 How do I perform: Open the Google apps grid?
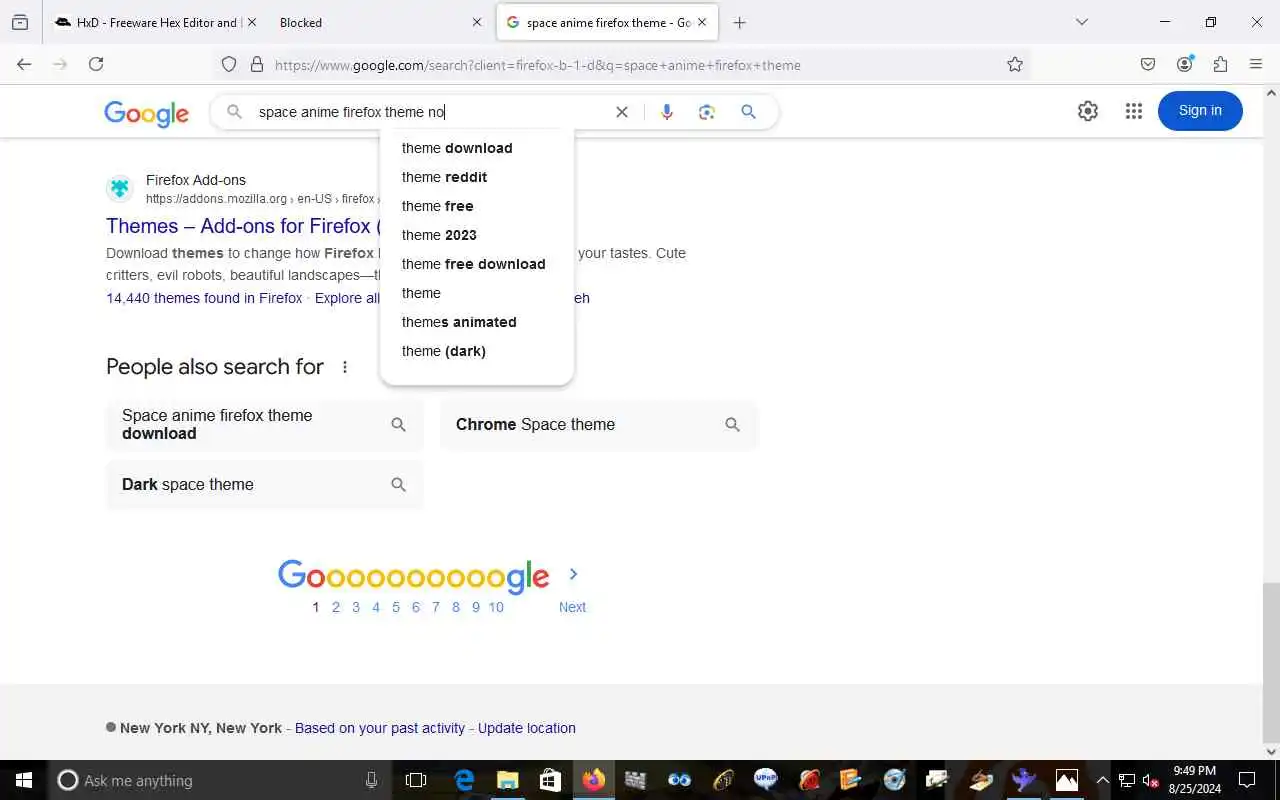[x=1133, y=111]
